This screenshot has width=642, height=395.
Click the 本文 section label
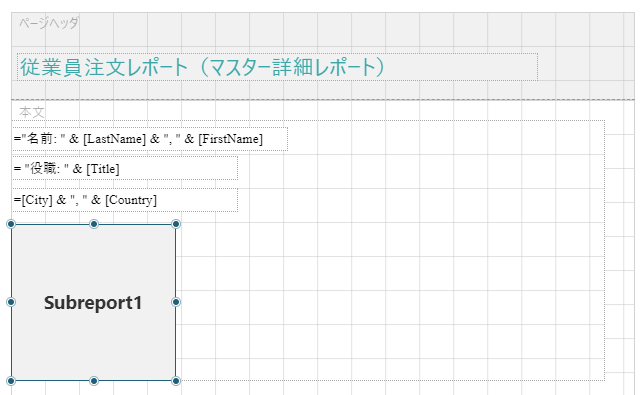click(32, 112)
